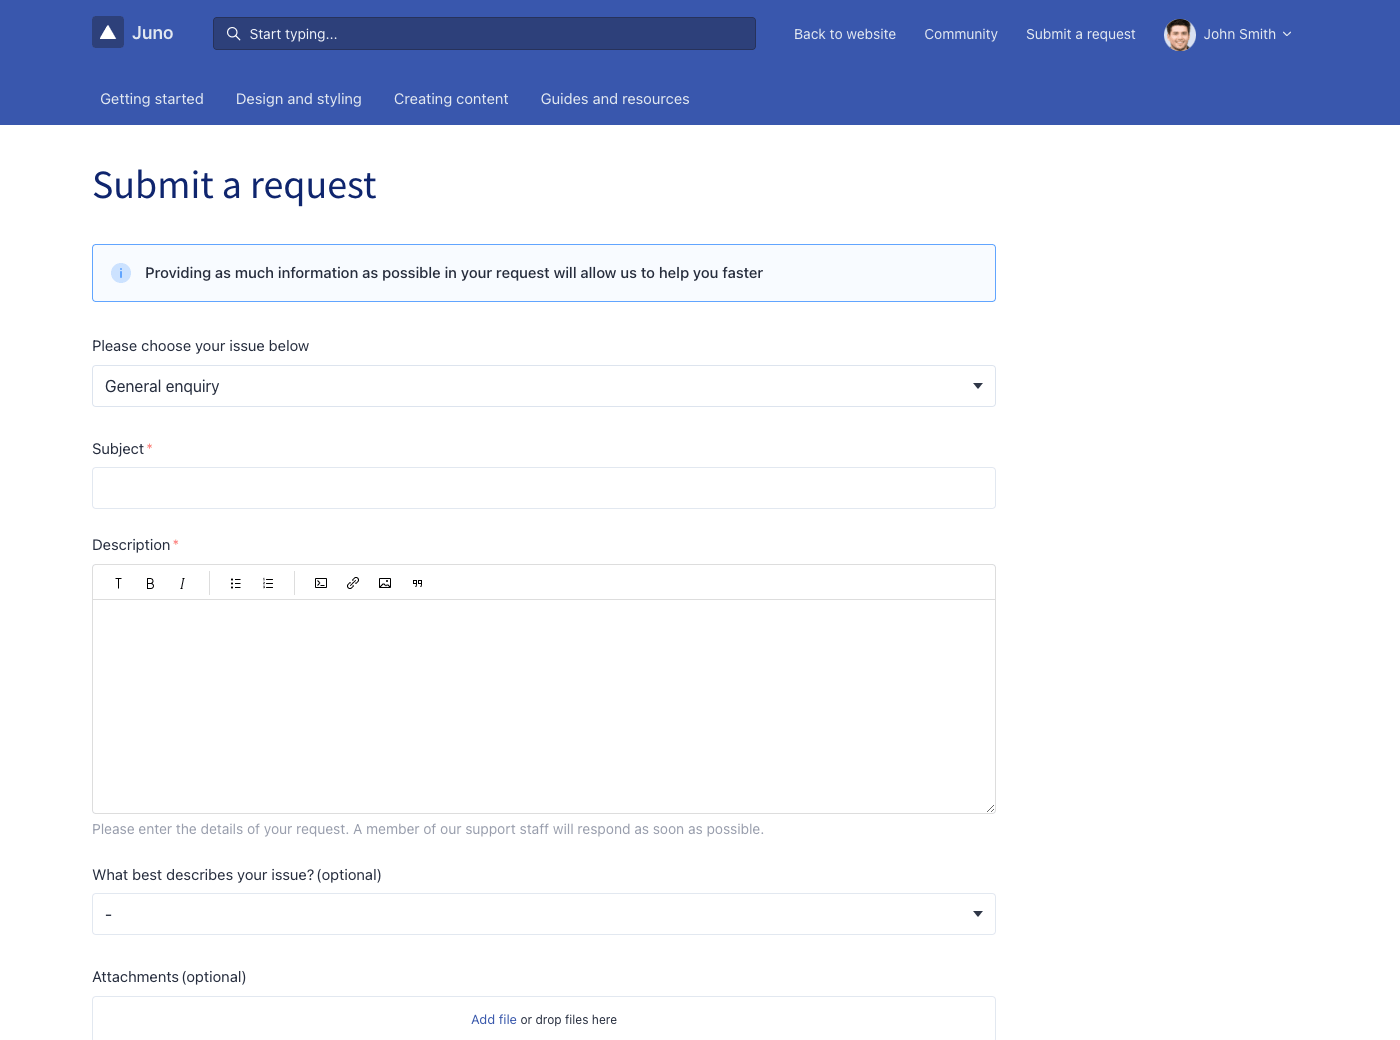Focus the Subject input field

543,488
